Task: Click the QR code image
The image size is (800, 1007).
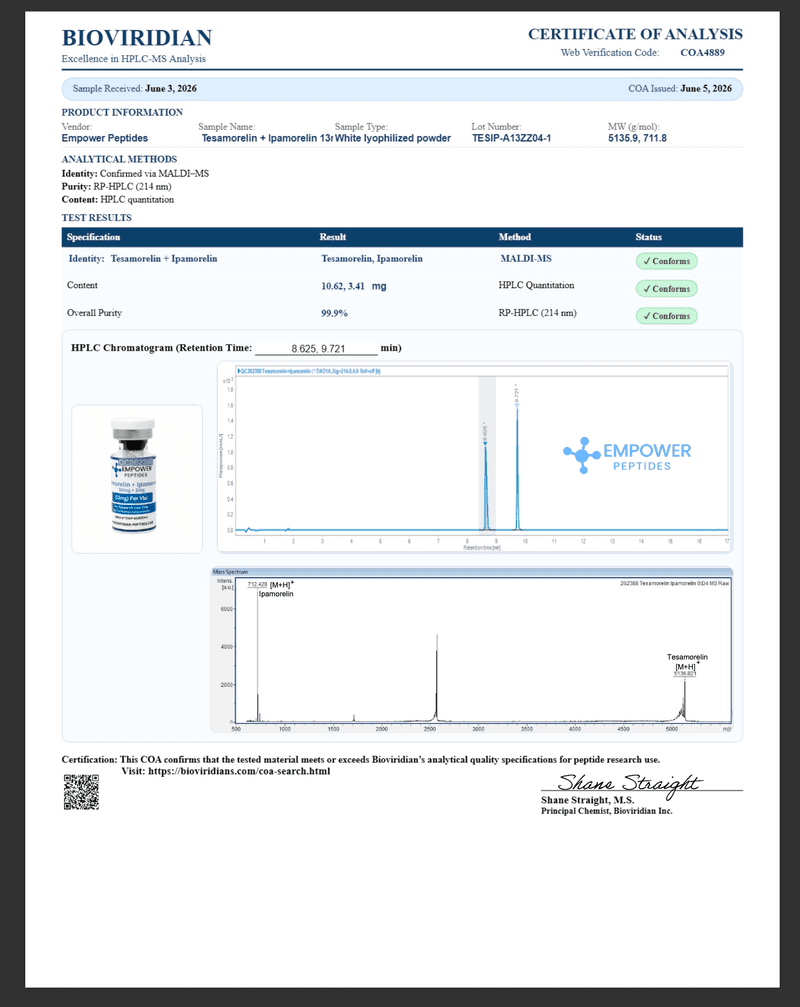Action: coord(81,792)
